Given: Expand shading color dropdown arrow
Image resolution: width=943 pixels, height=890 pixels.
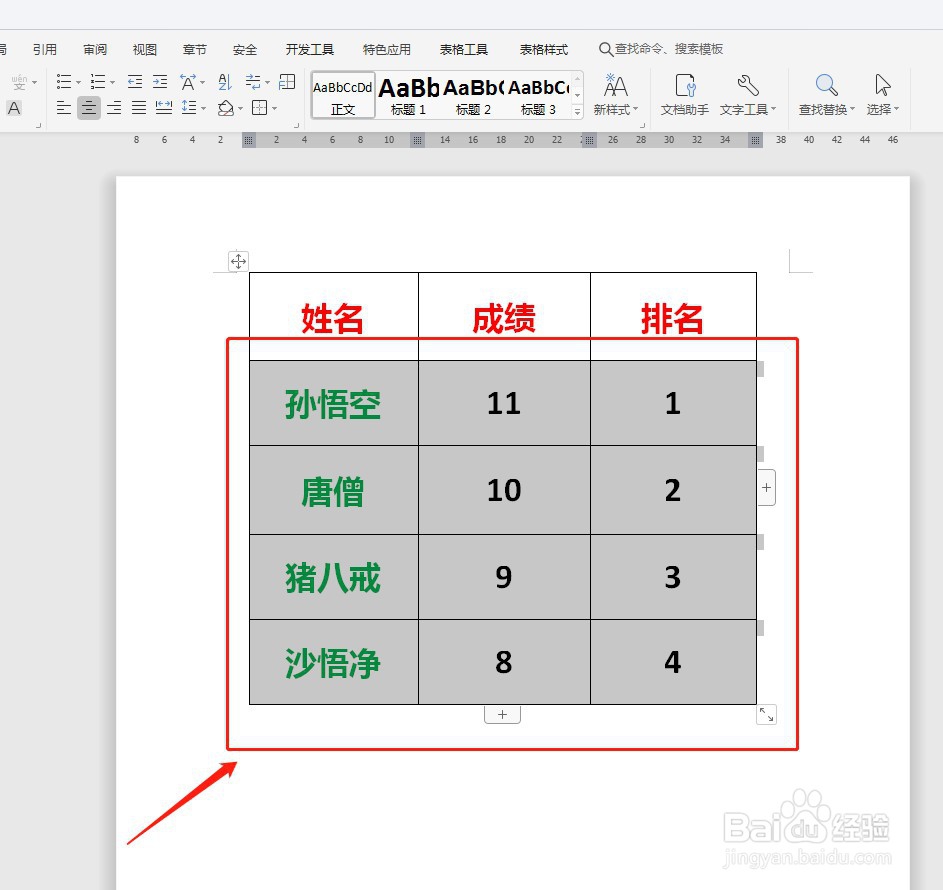Looking at the screenshot, I should (x=241, y=109).
